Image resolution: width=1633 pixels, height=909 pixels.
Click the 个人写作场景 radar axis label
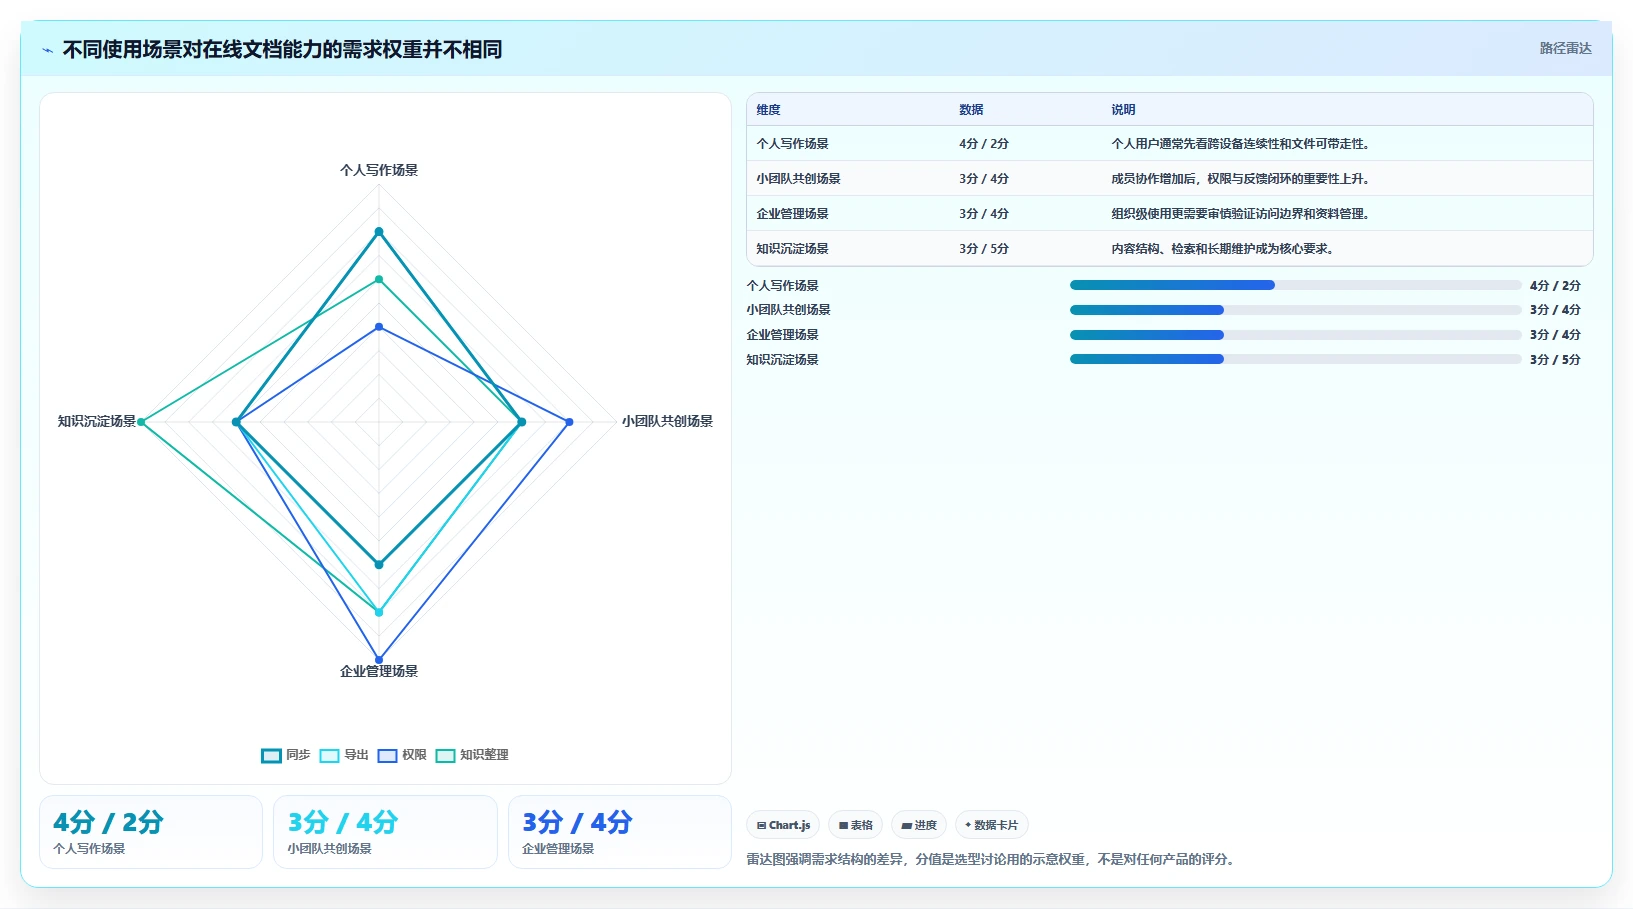[x=379, y=170]
